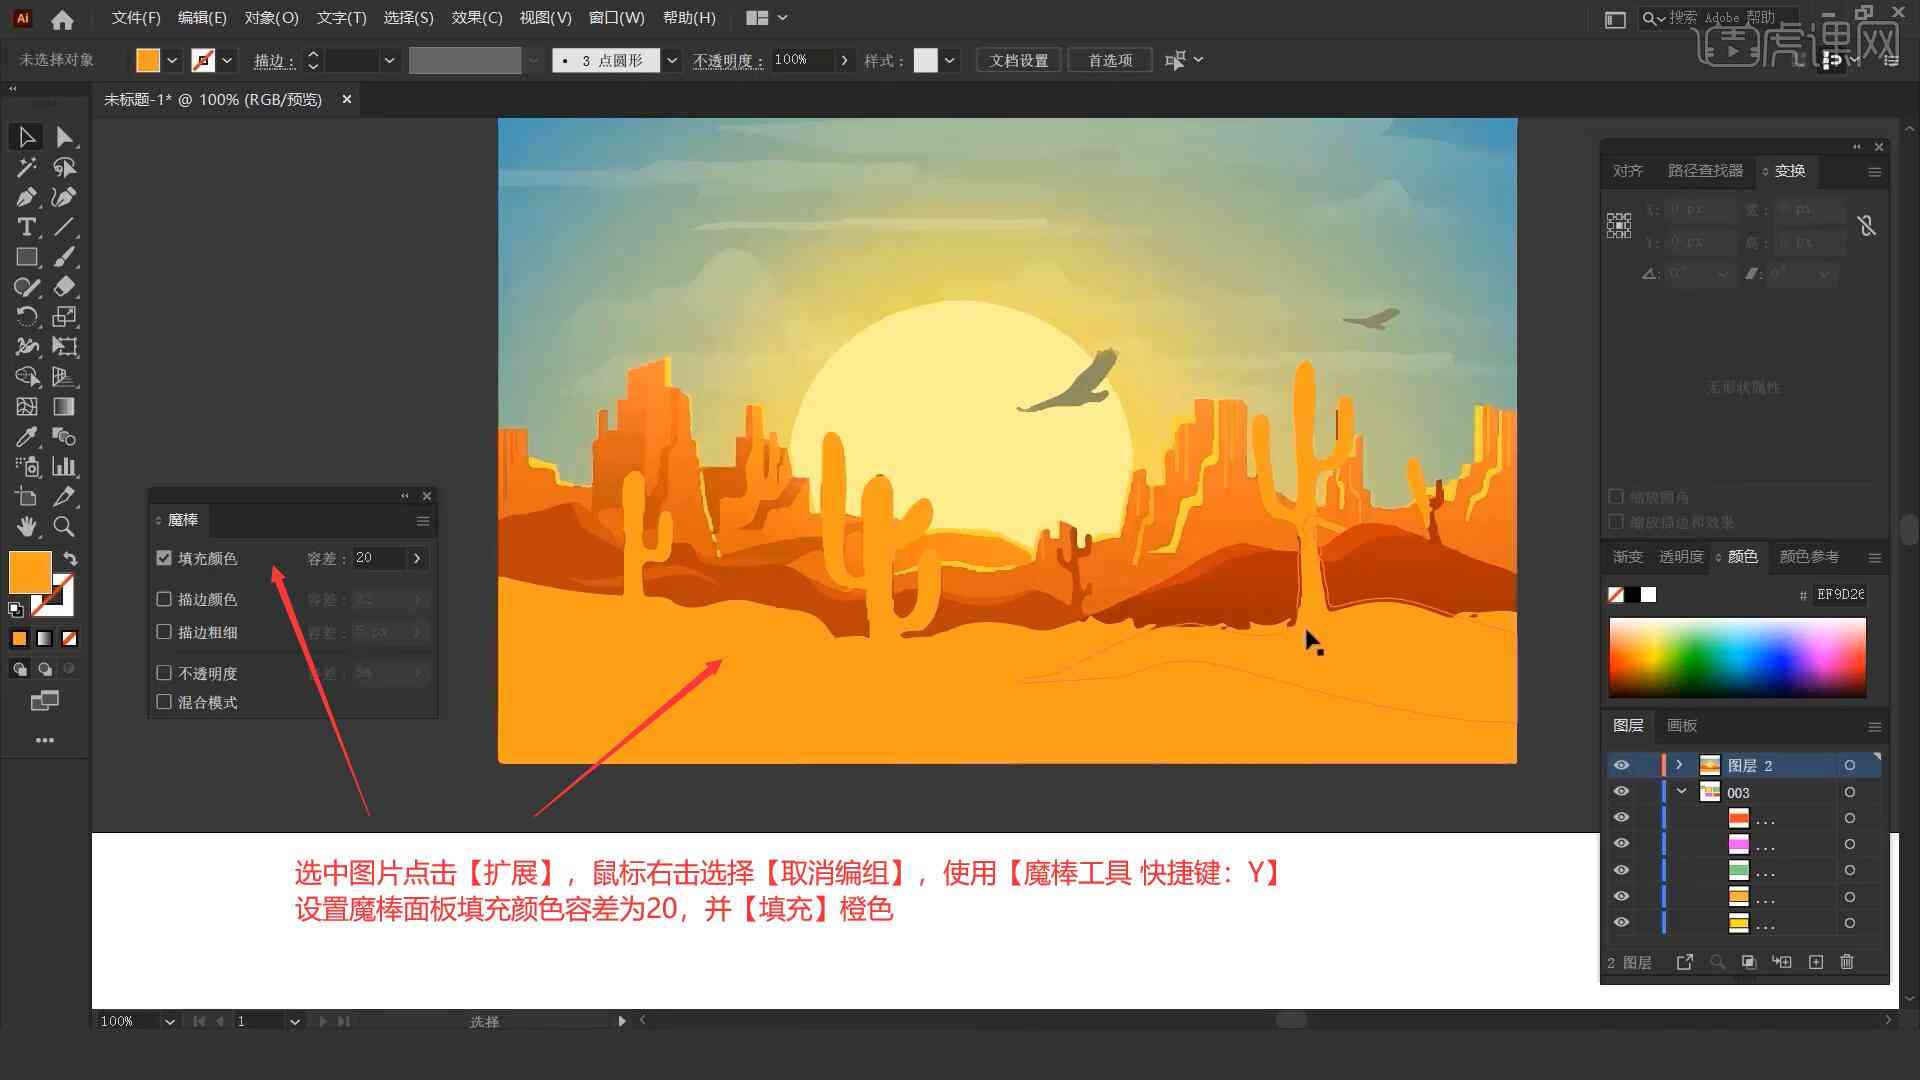Toggle 描边颜色 checkbox in Magic Wand
The height and width of the screenshot is (1080, 1920).
pyautogui.click(x=164, y=599)
